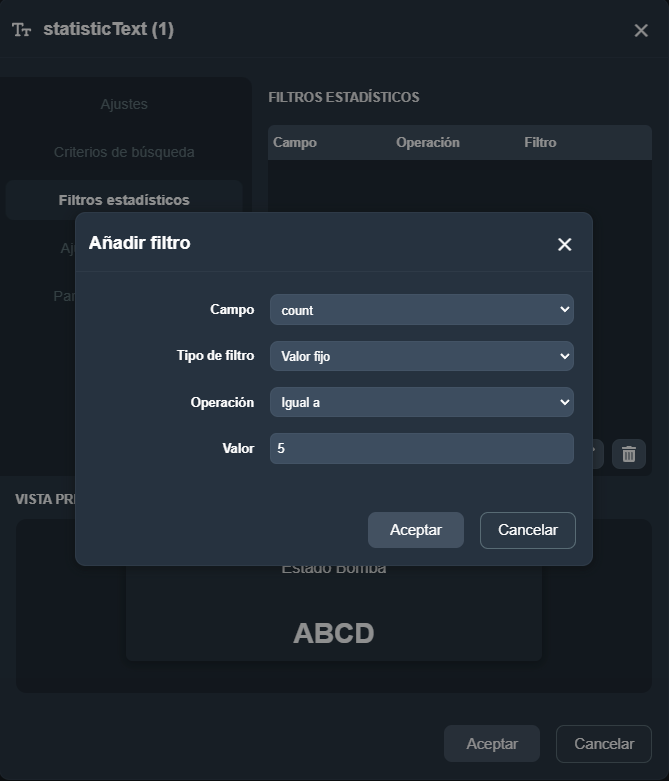669x781 pixels.
Task: Open the Operación dropdown set to Igual a
Action: (421, 402)
